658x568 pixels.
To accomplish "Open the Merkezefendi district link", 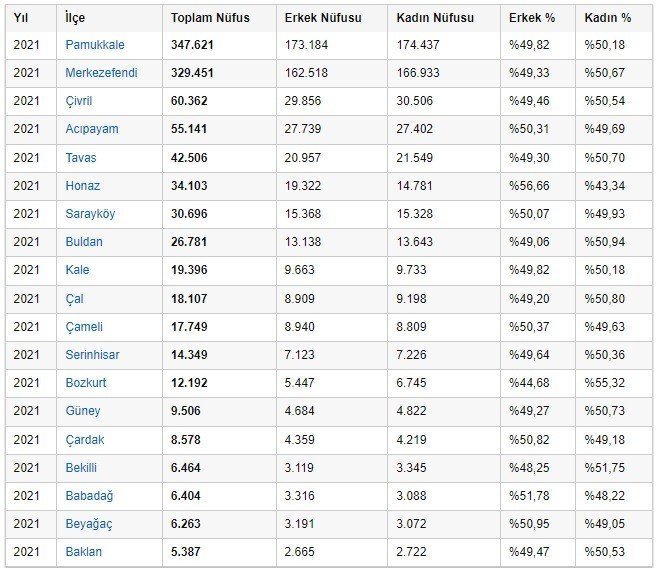I will 101,73.
